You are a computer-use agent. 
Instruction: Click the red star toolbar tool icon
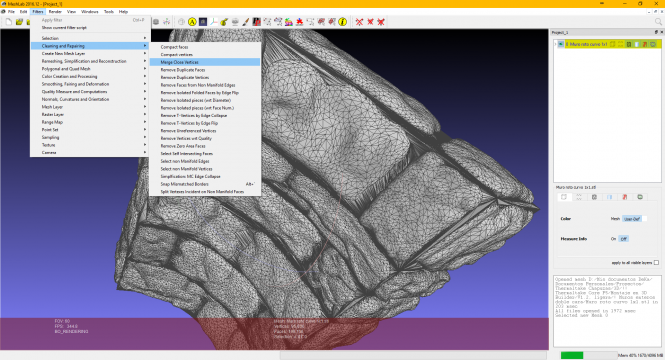(299, 22)
